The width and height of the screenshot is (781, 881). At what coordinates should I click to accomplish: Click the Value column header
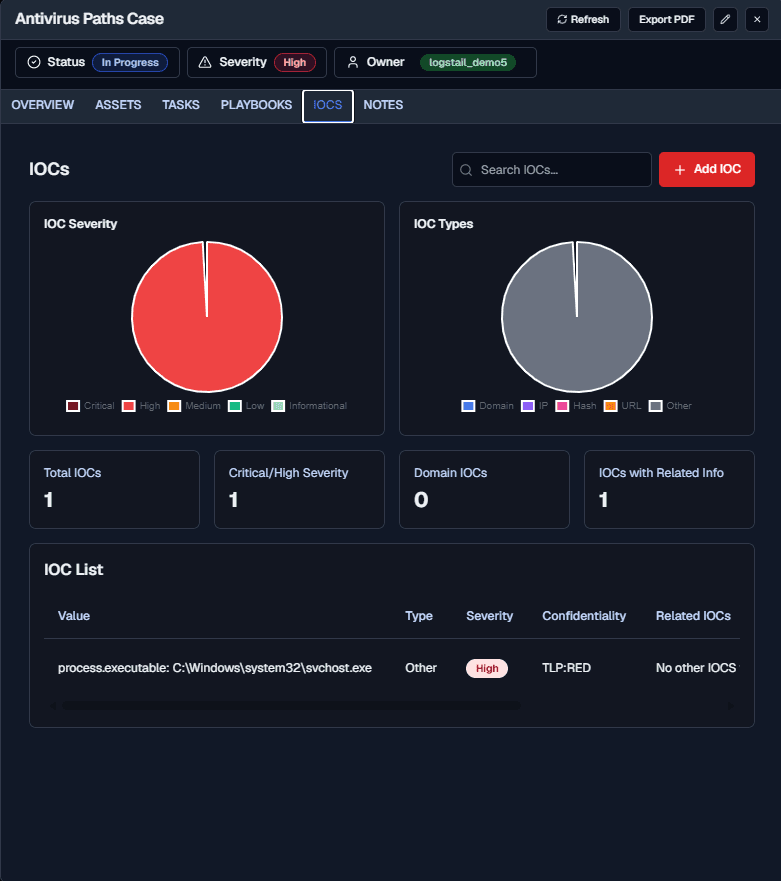pos(74,616)
